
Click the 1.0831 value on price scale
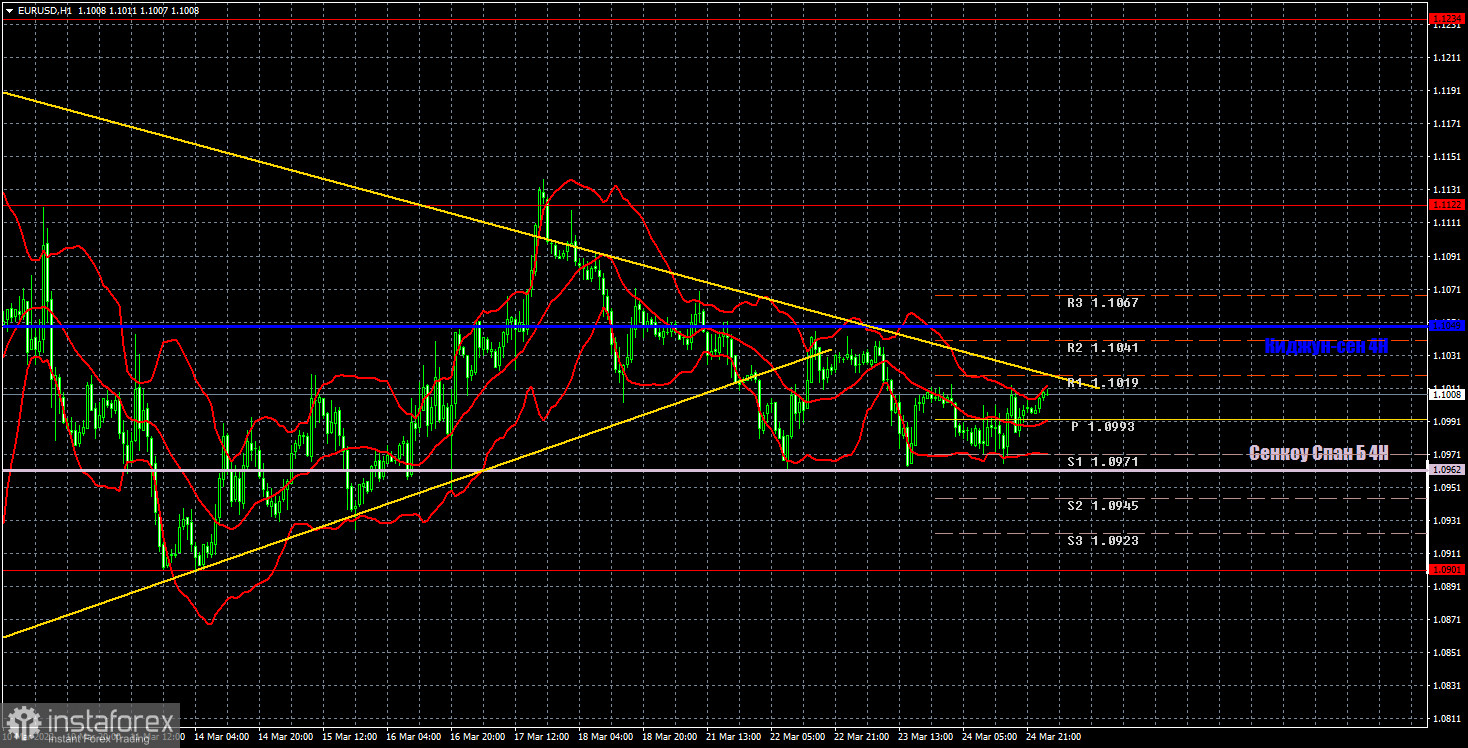click(x=1447, y=686)
